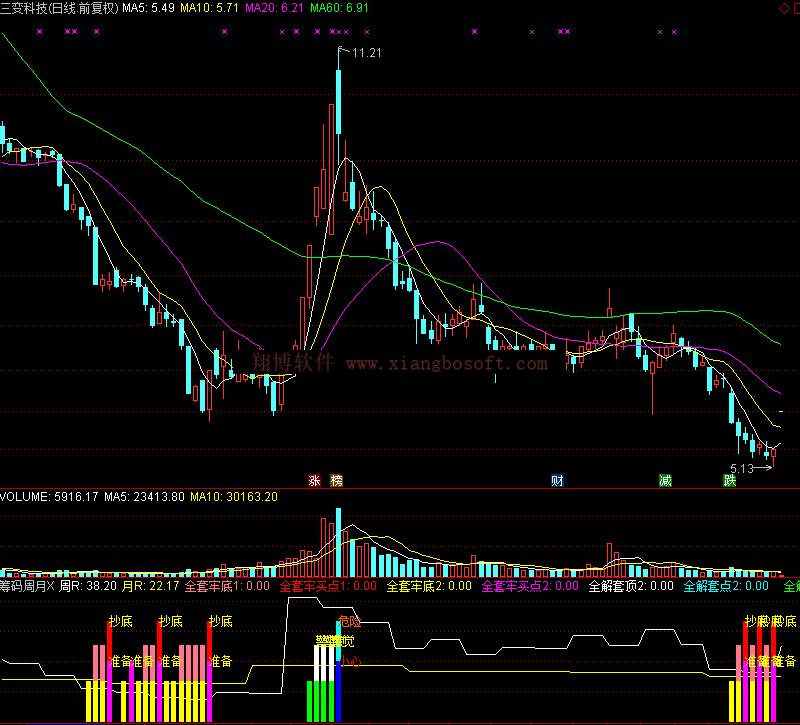Click the red 涨 event marker icon
This screenshot has width=800, height=725.
pyautogui.click(x=314, y=481)
